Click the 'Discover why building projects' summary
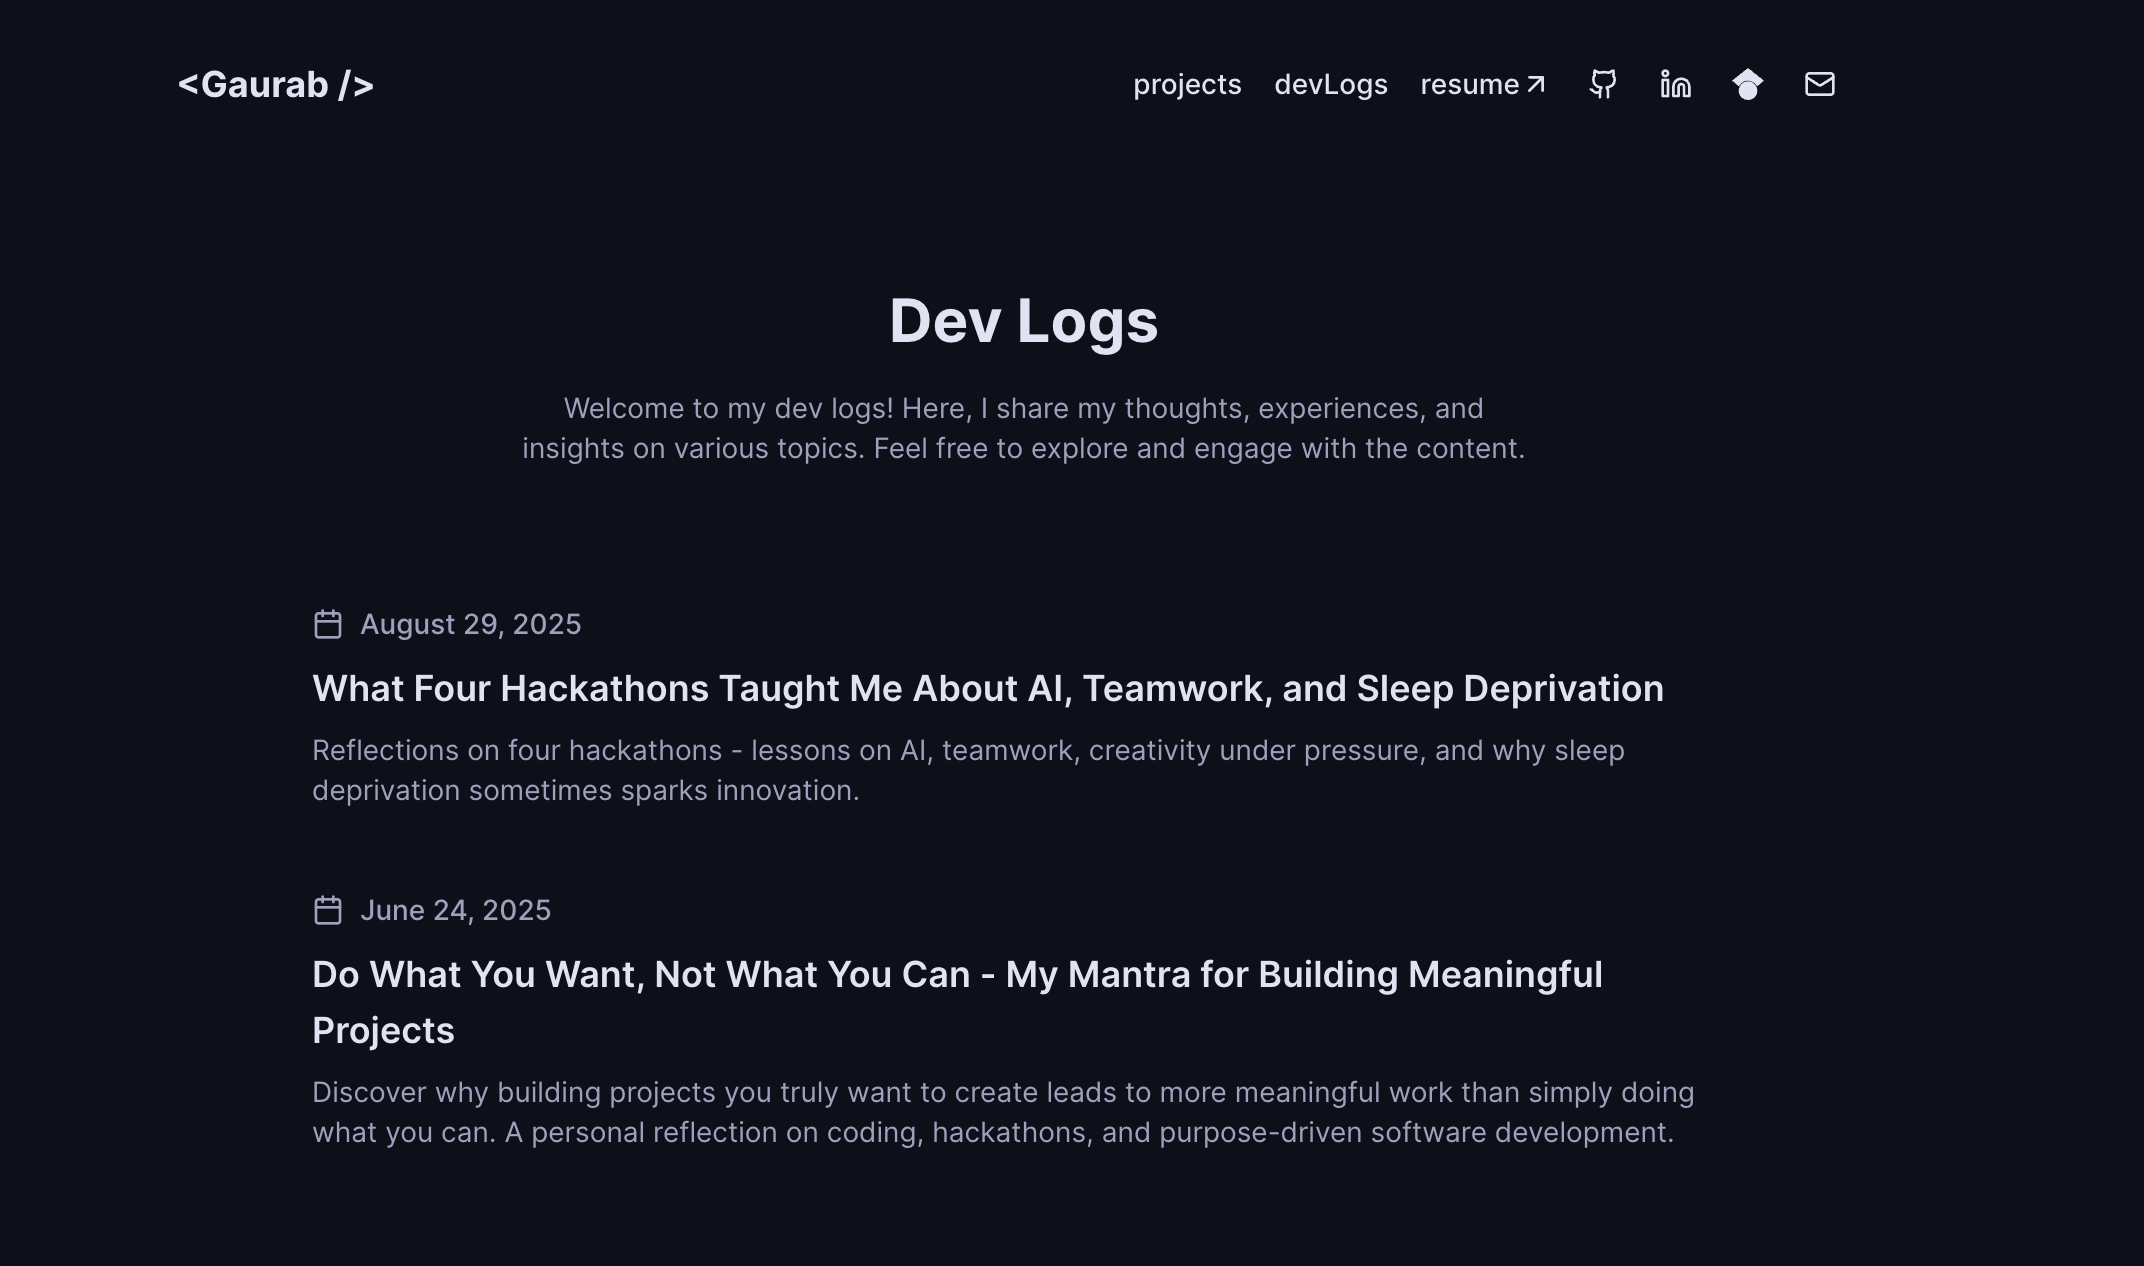 click(x=1003, y=1112)
